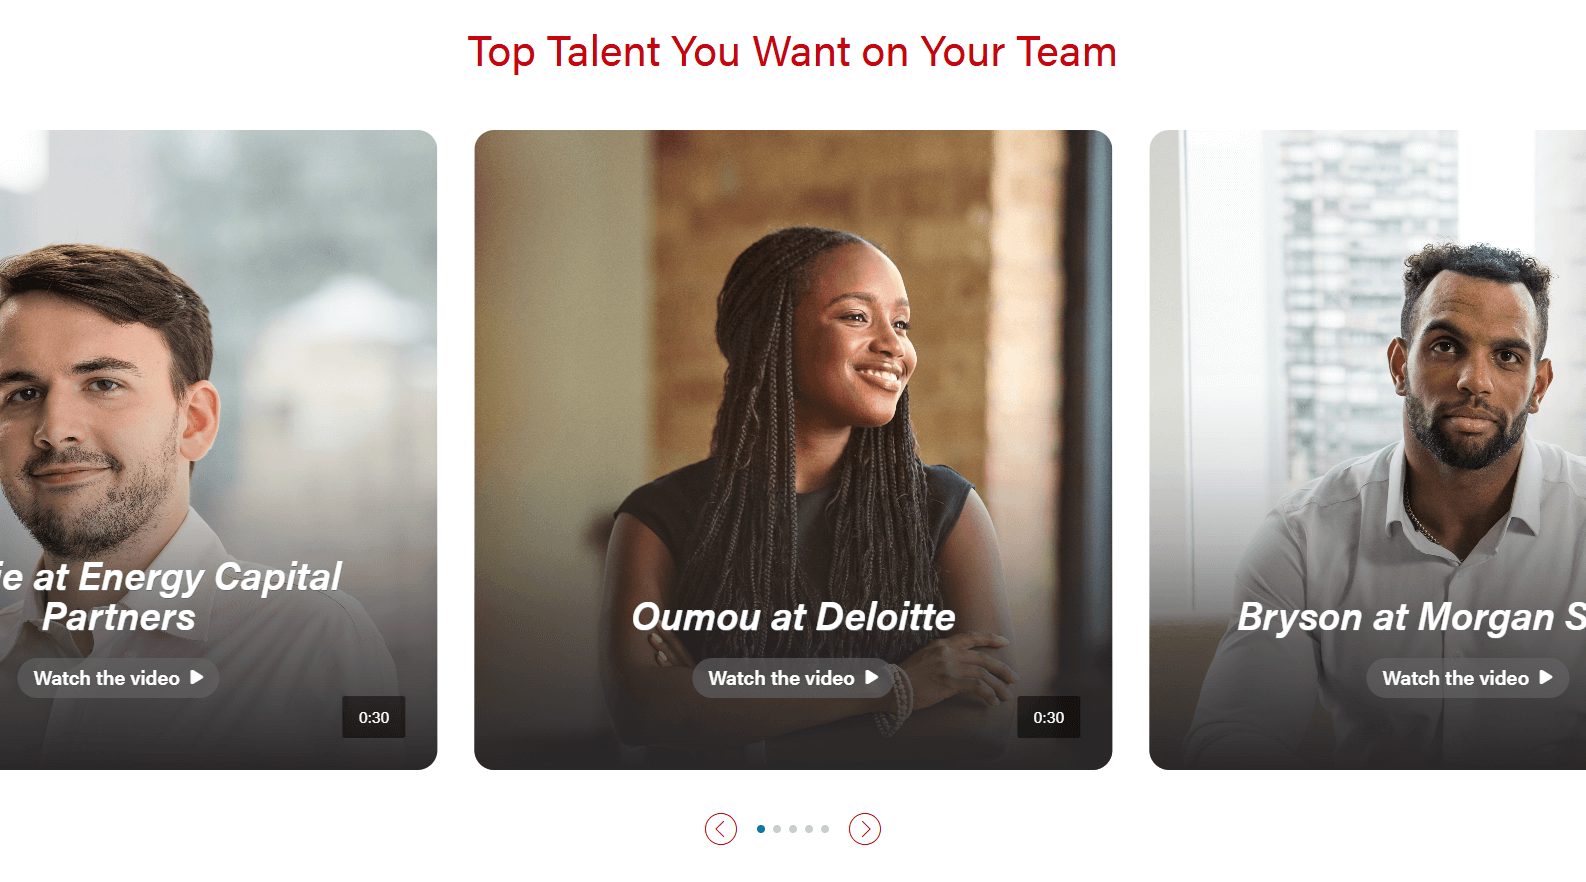The height and width of the screenshot is (882, 1586).
Task: Select the third carousel pagination dot
Action: [793, 829]
